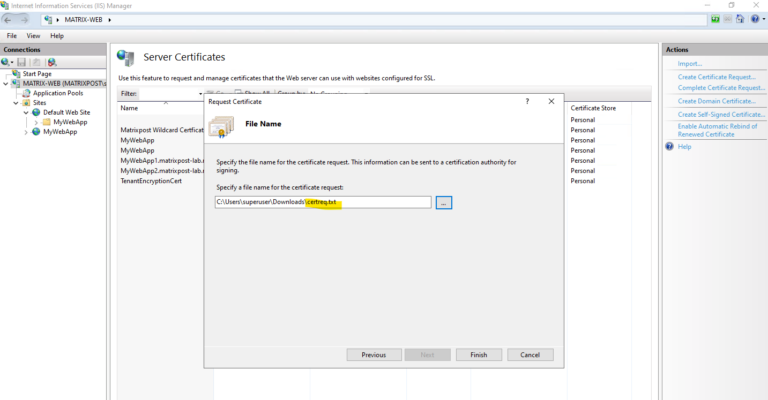Screen dimensions: 768x400
Task: Collapse the Sites node
Action: coord(16,103)
